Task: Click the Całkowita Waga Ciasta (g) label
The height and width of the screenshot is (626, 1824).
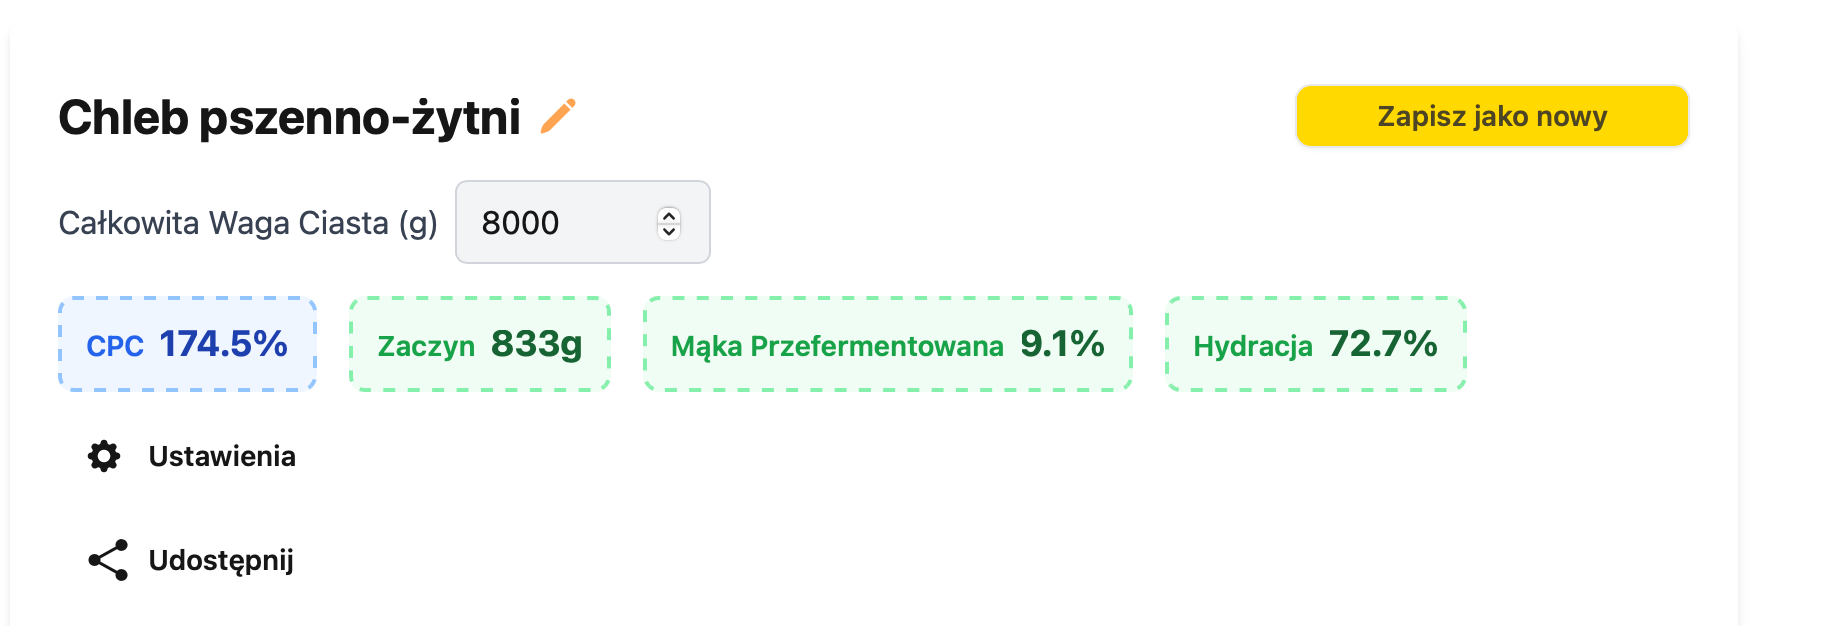Action: [x=248, y=222]
